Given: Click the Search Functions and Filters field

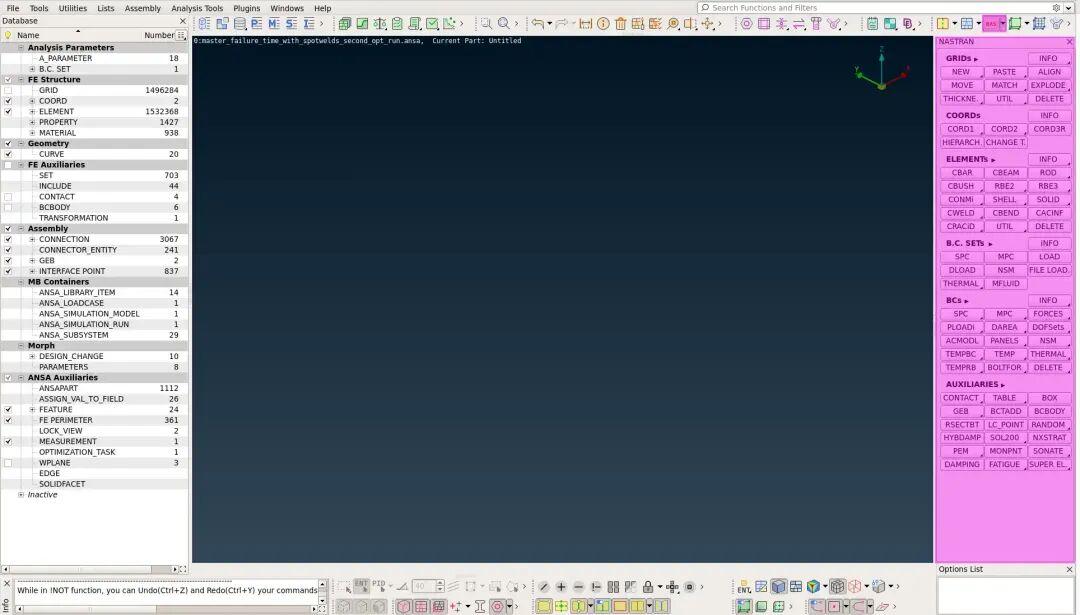Looking at the screenshot, I should pyautogui.click(x=875, y=8).
